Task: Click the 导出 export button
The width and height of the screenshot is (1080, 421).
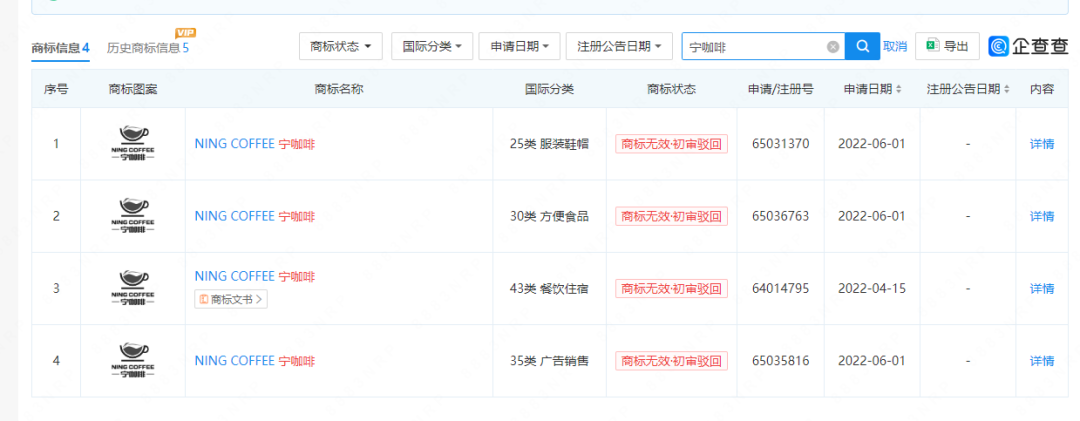Action: point(947,46)
